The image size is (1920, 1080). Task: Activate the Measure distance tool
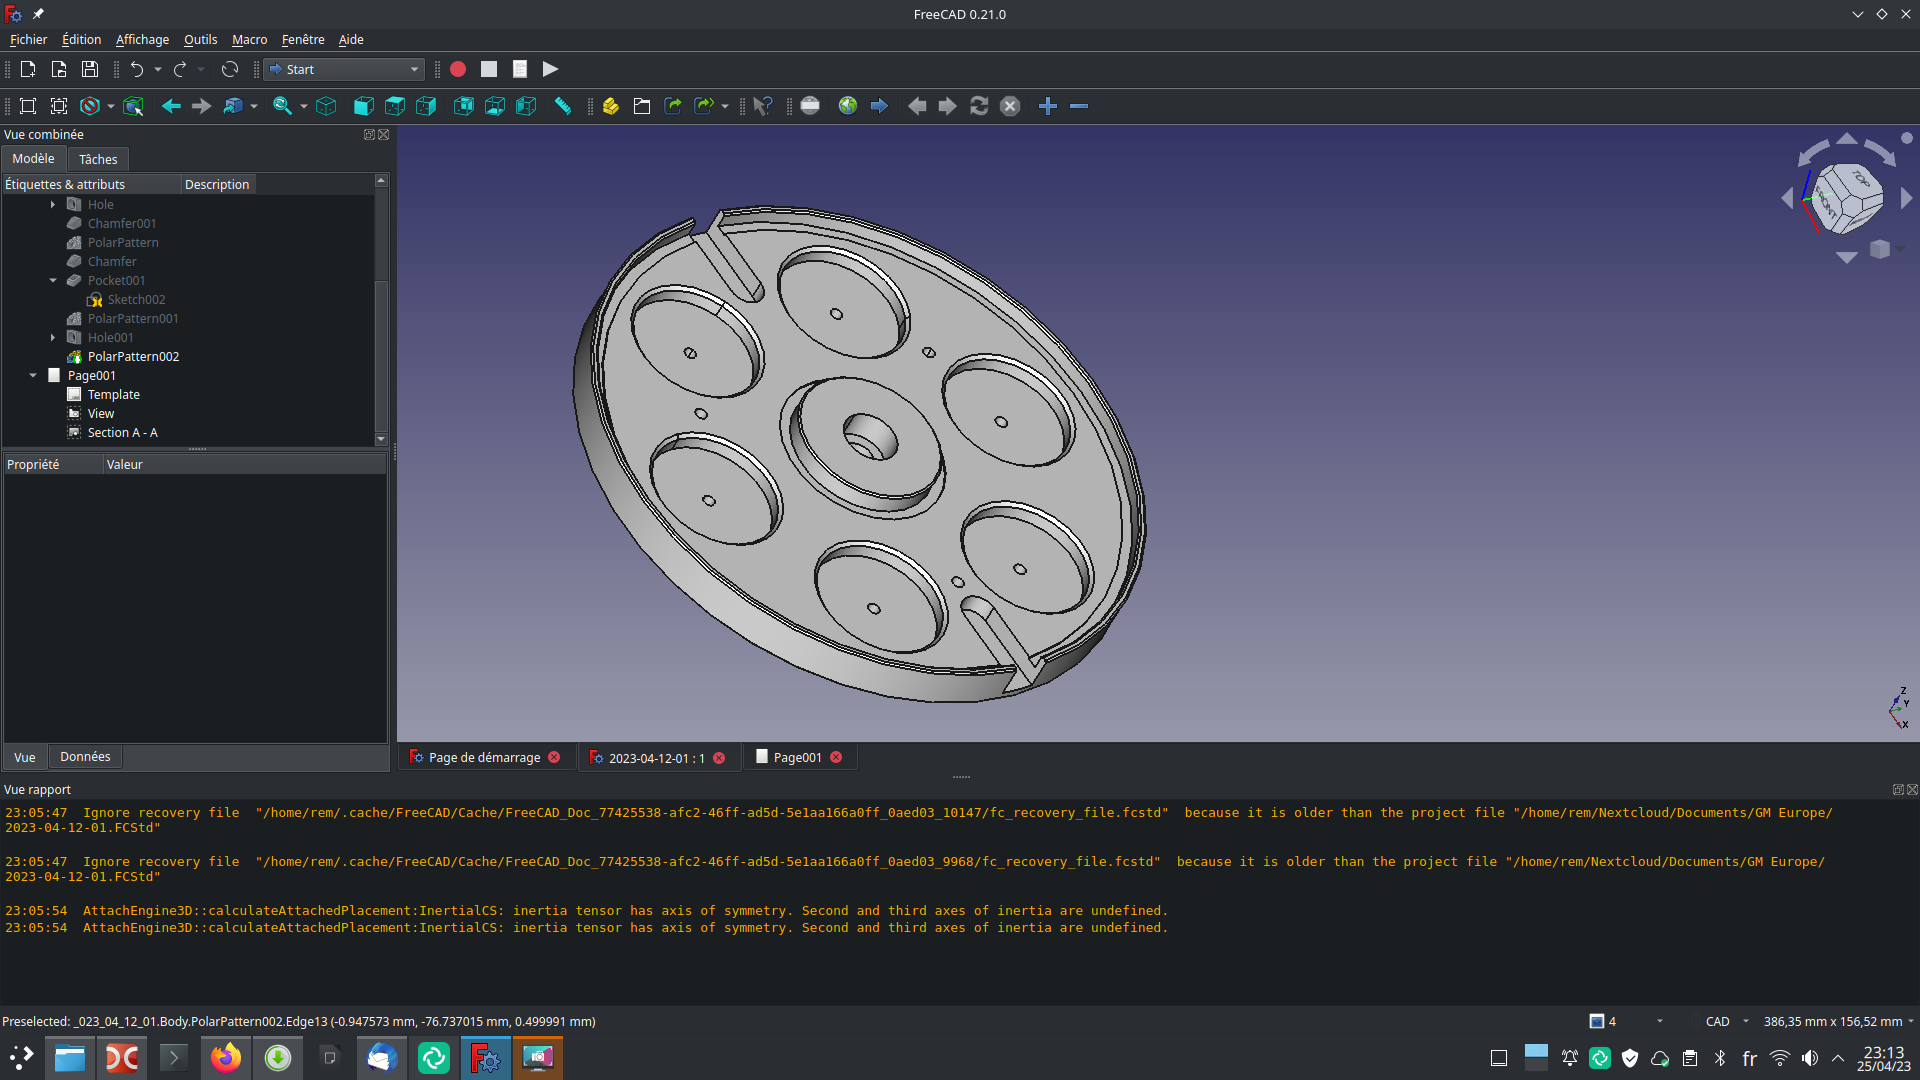point(563,105)
